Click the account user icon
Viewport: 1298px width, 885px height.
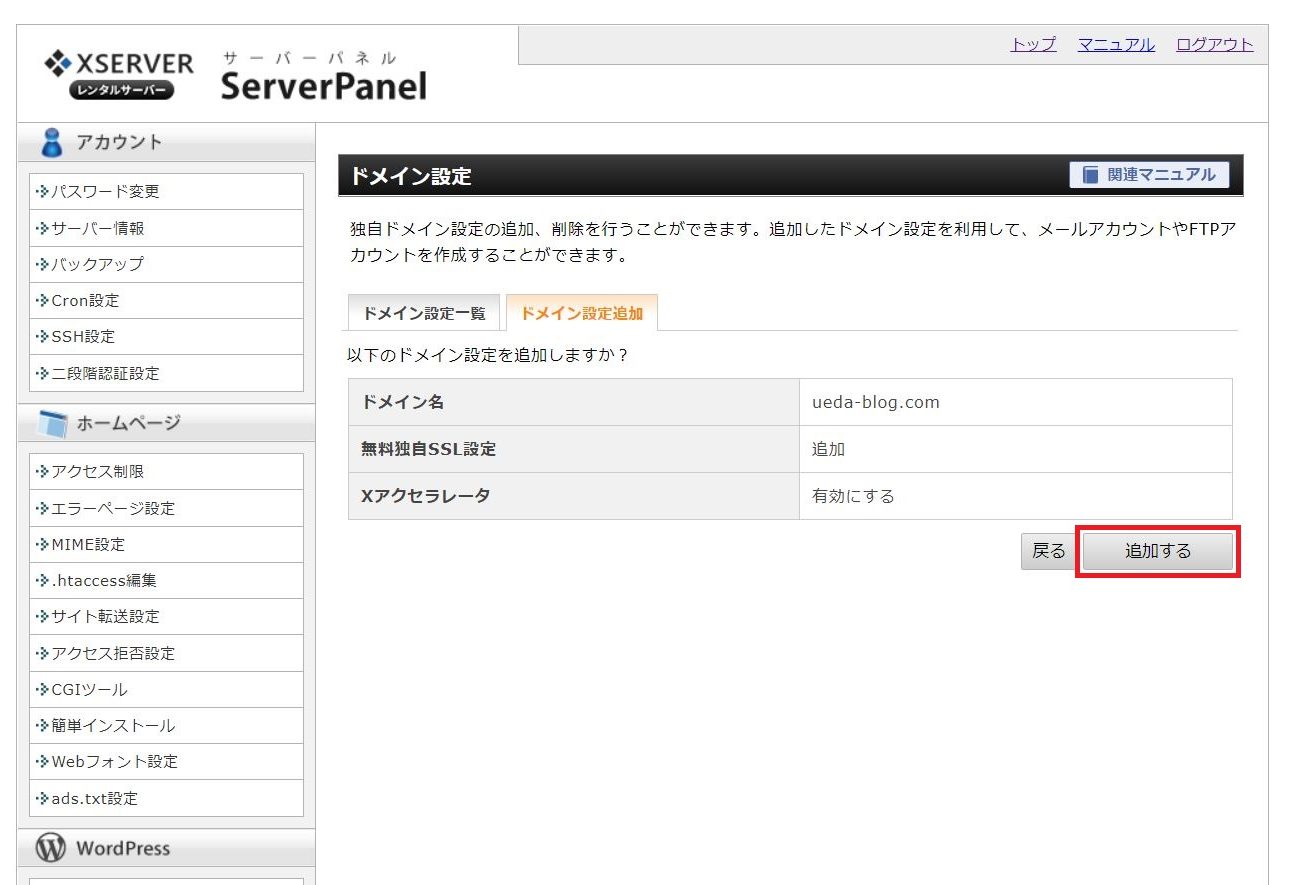coord(51,142)
